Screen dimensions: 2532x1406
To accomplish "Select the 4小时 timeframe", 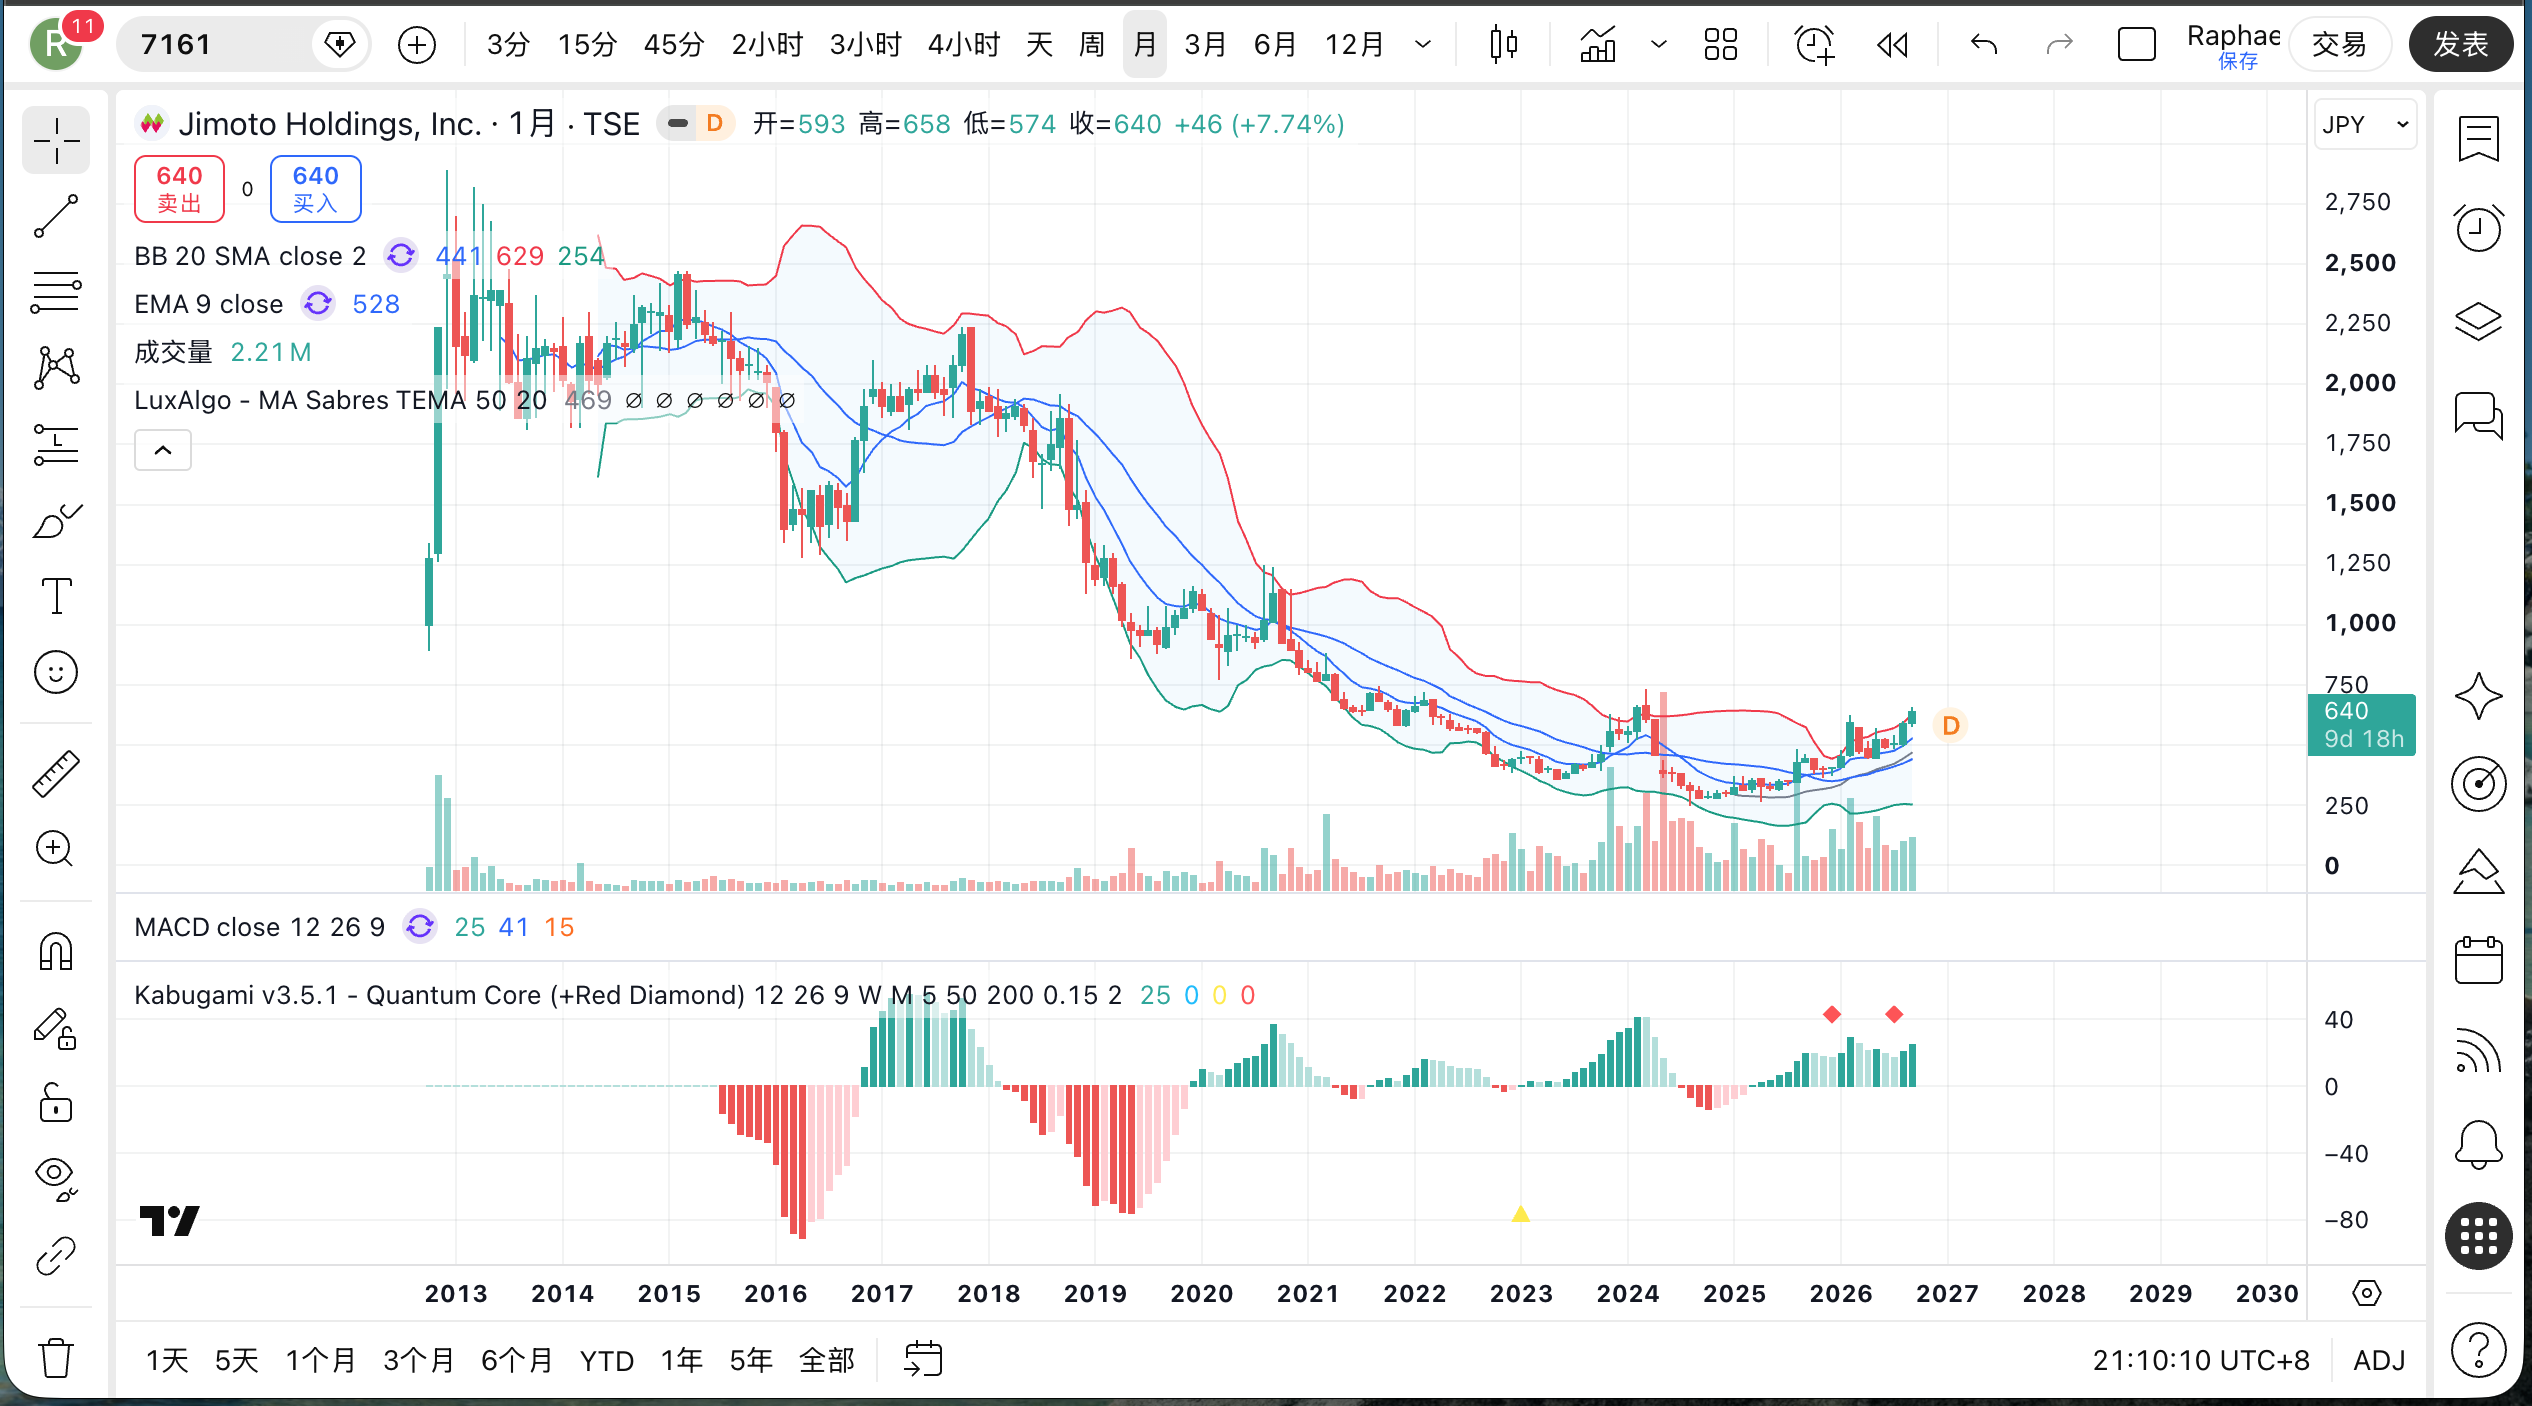I will pos(964,45).
